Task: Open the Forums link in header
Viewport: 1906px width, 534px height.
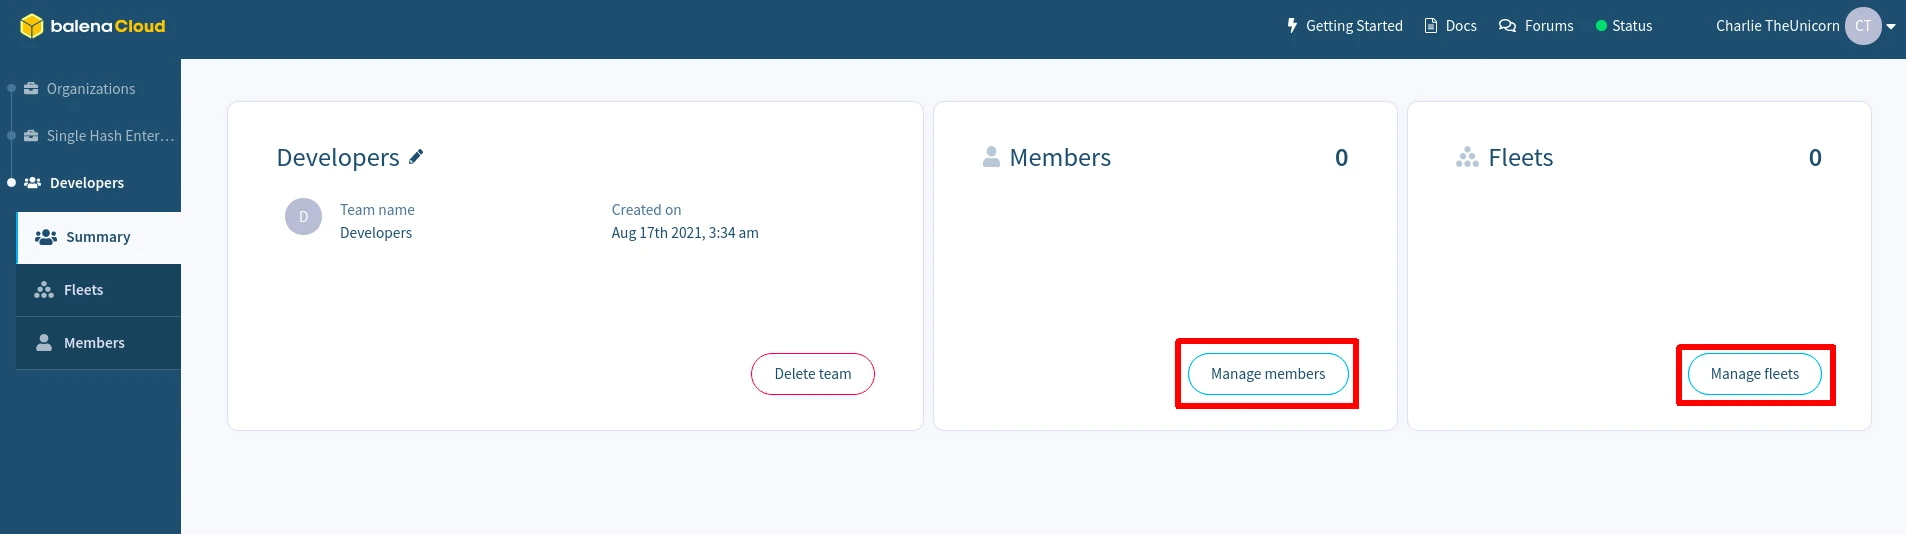Action: pos(1548,26)
